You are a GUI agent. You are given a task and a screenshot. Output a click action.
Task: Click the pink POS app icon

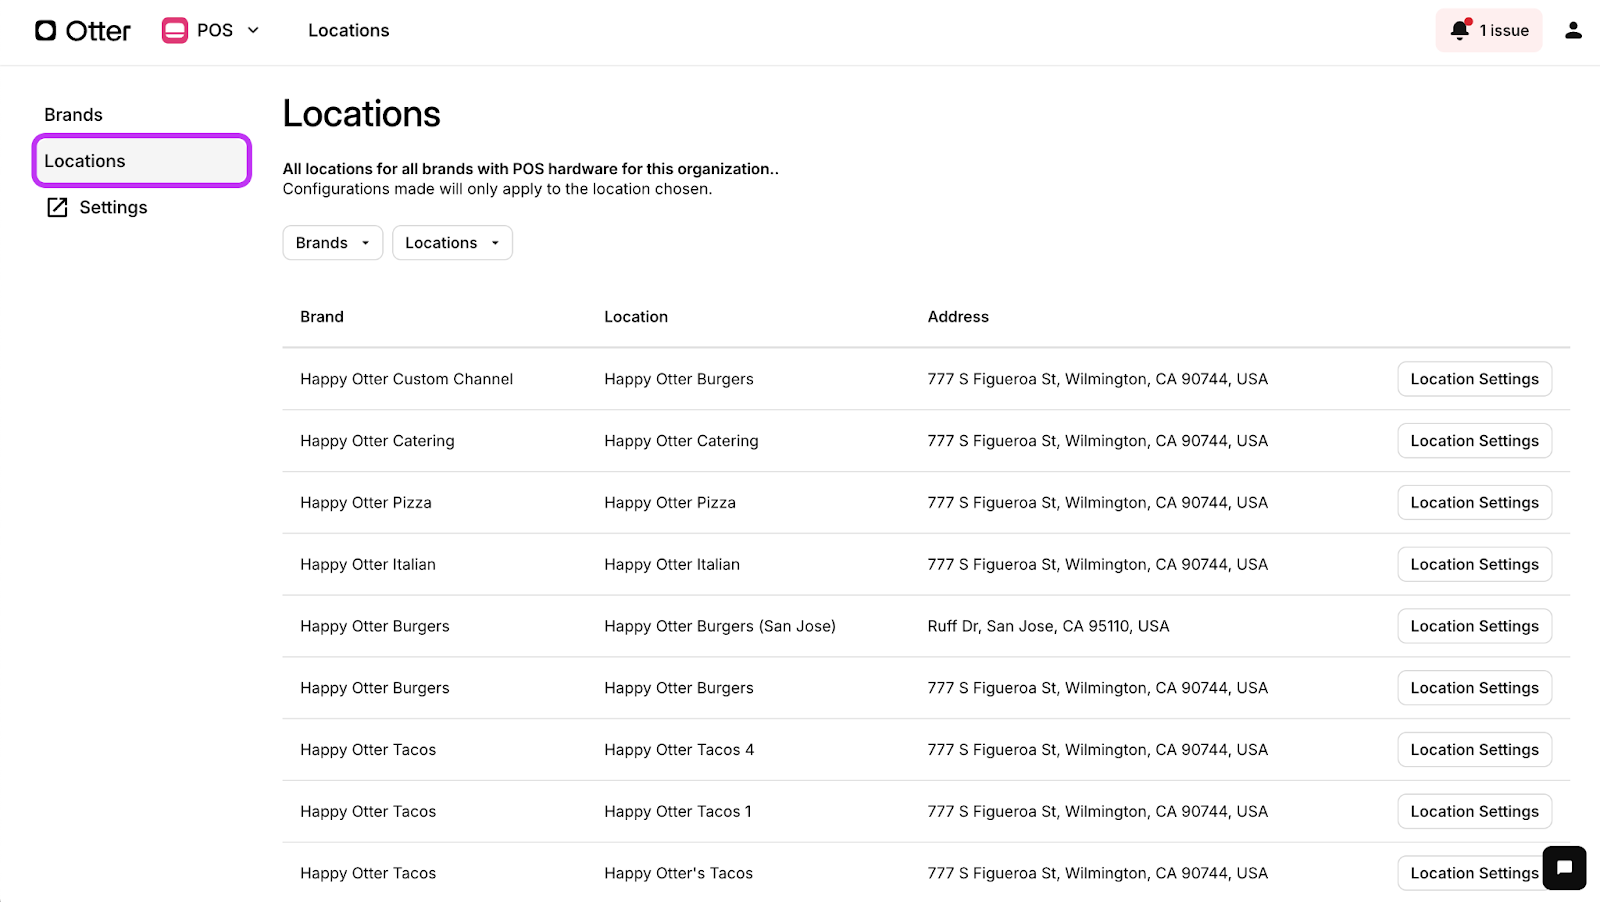tap(175, 31)
